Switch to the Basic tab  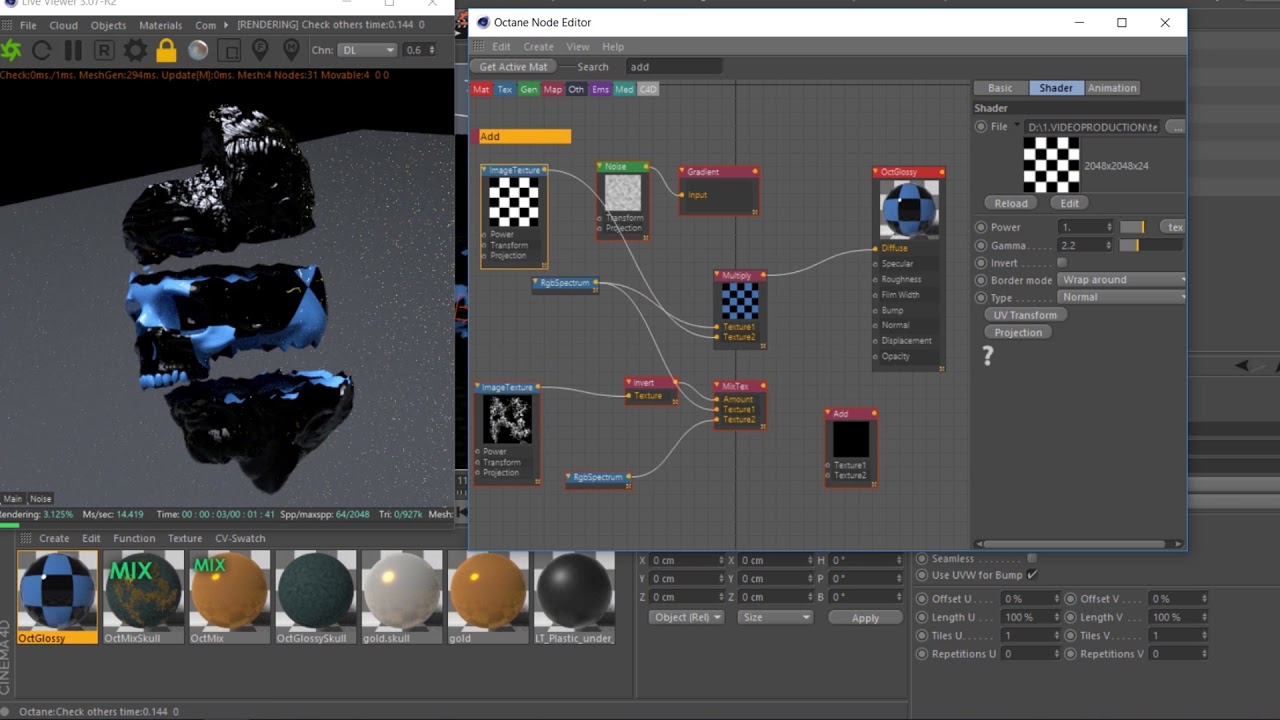pyautogui.click(x=1000, y=88)
